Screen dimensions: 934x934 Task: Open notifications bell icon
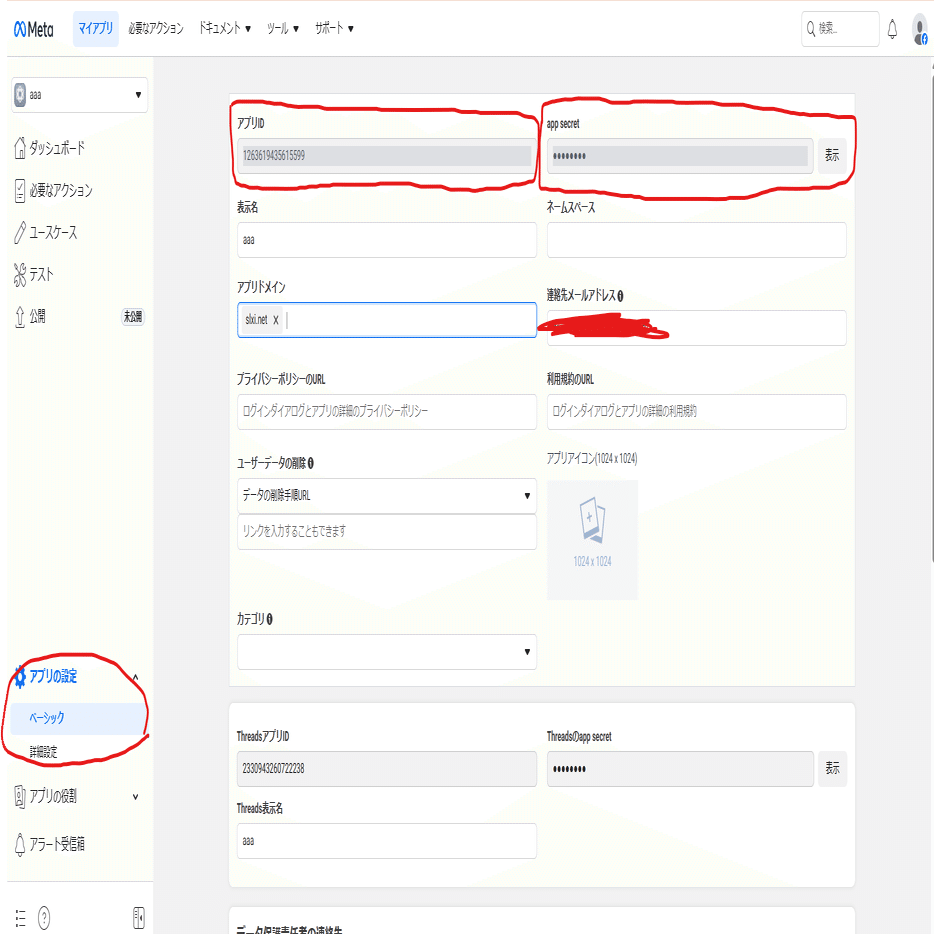892,29
